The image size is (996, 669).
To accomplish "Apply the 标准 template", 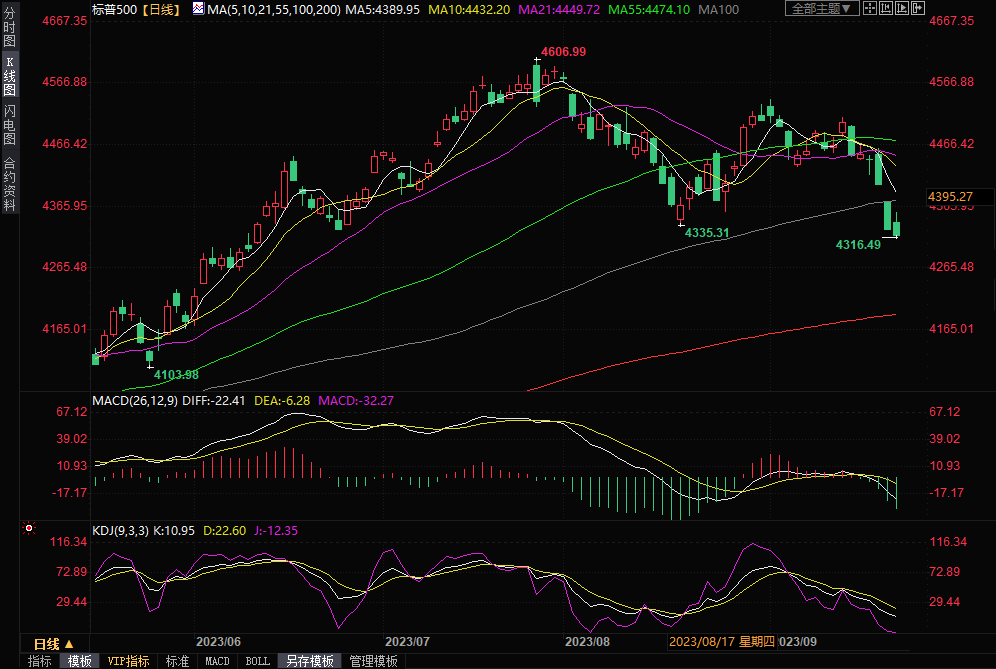I will 178,661.
